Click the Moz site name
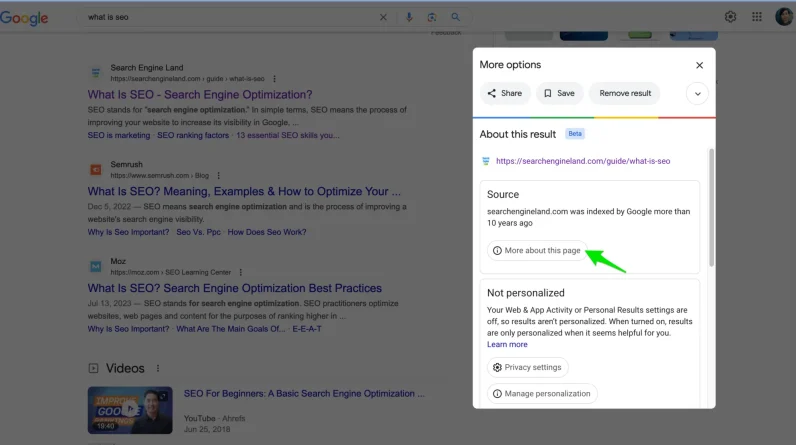The height and width of the screenshot is (445, 796). (118, 261)
